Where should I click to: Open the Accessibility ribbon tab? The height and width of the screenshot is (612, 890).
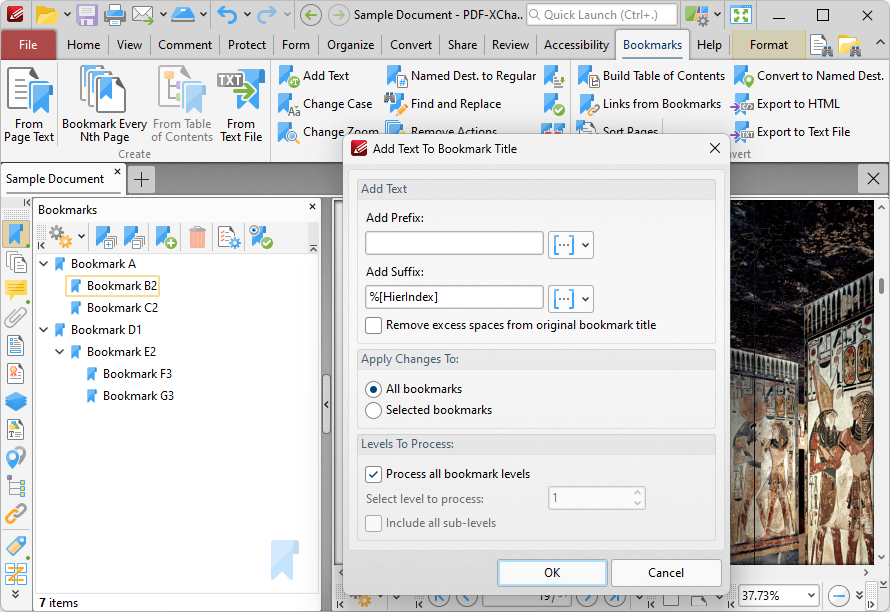576,45
